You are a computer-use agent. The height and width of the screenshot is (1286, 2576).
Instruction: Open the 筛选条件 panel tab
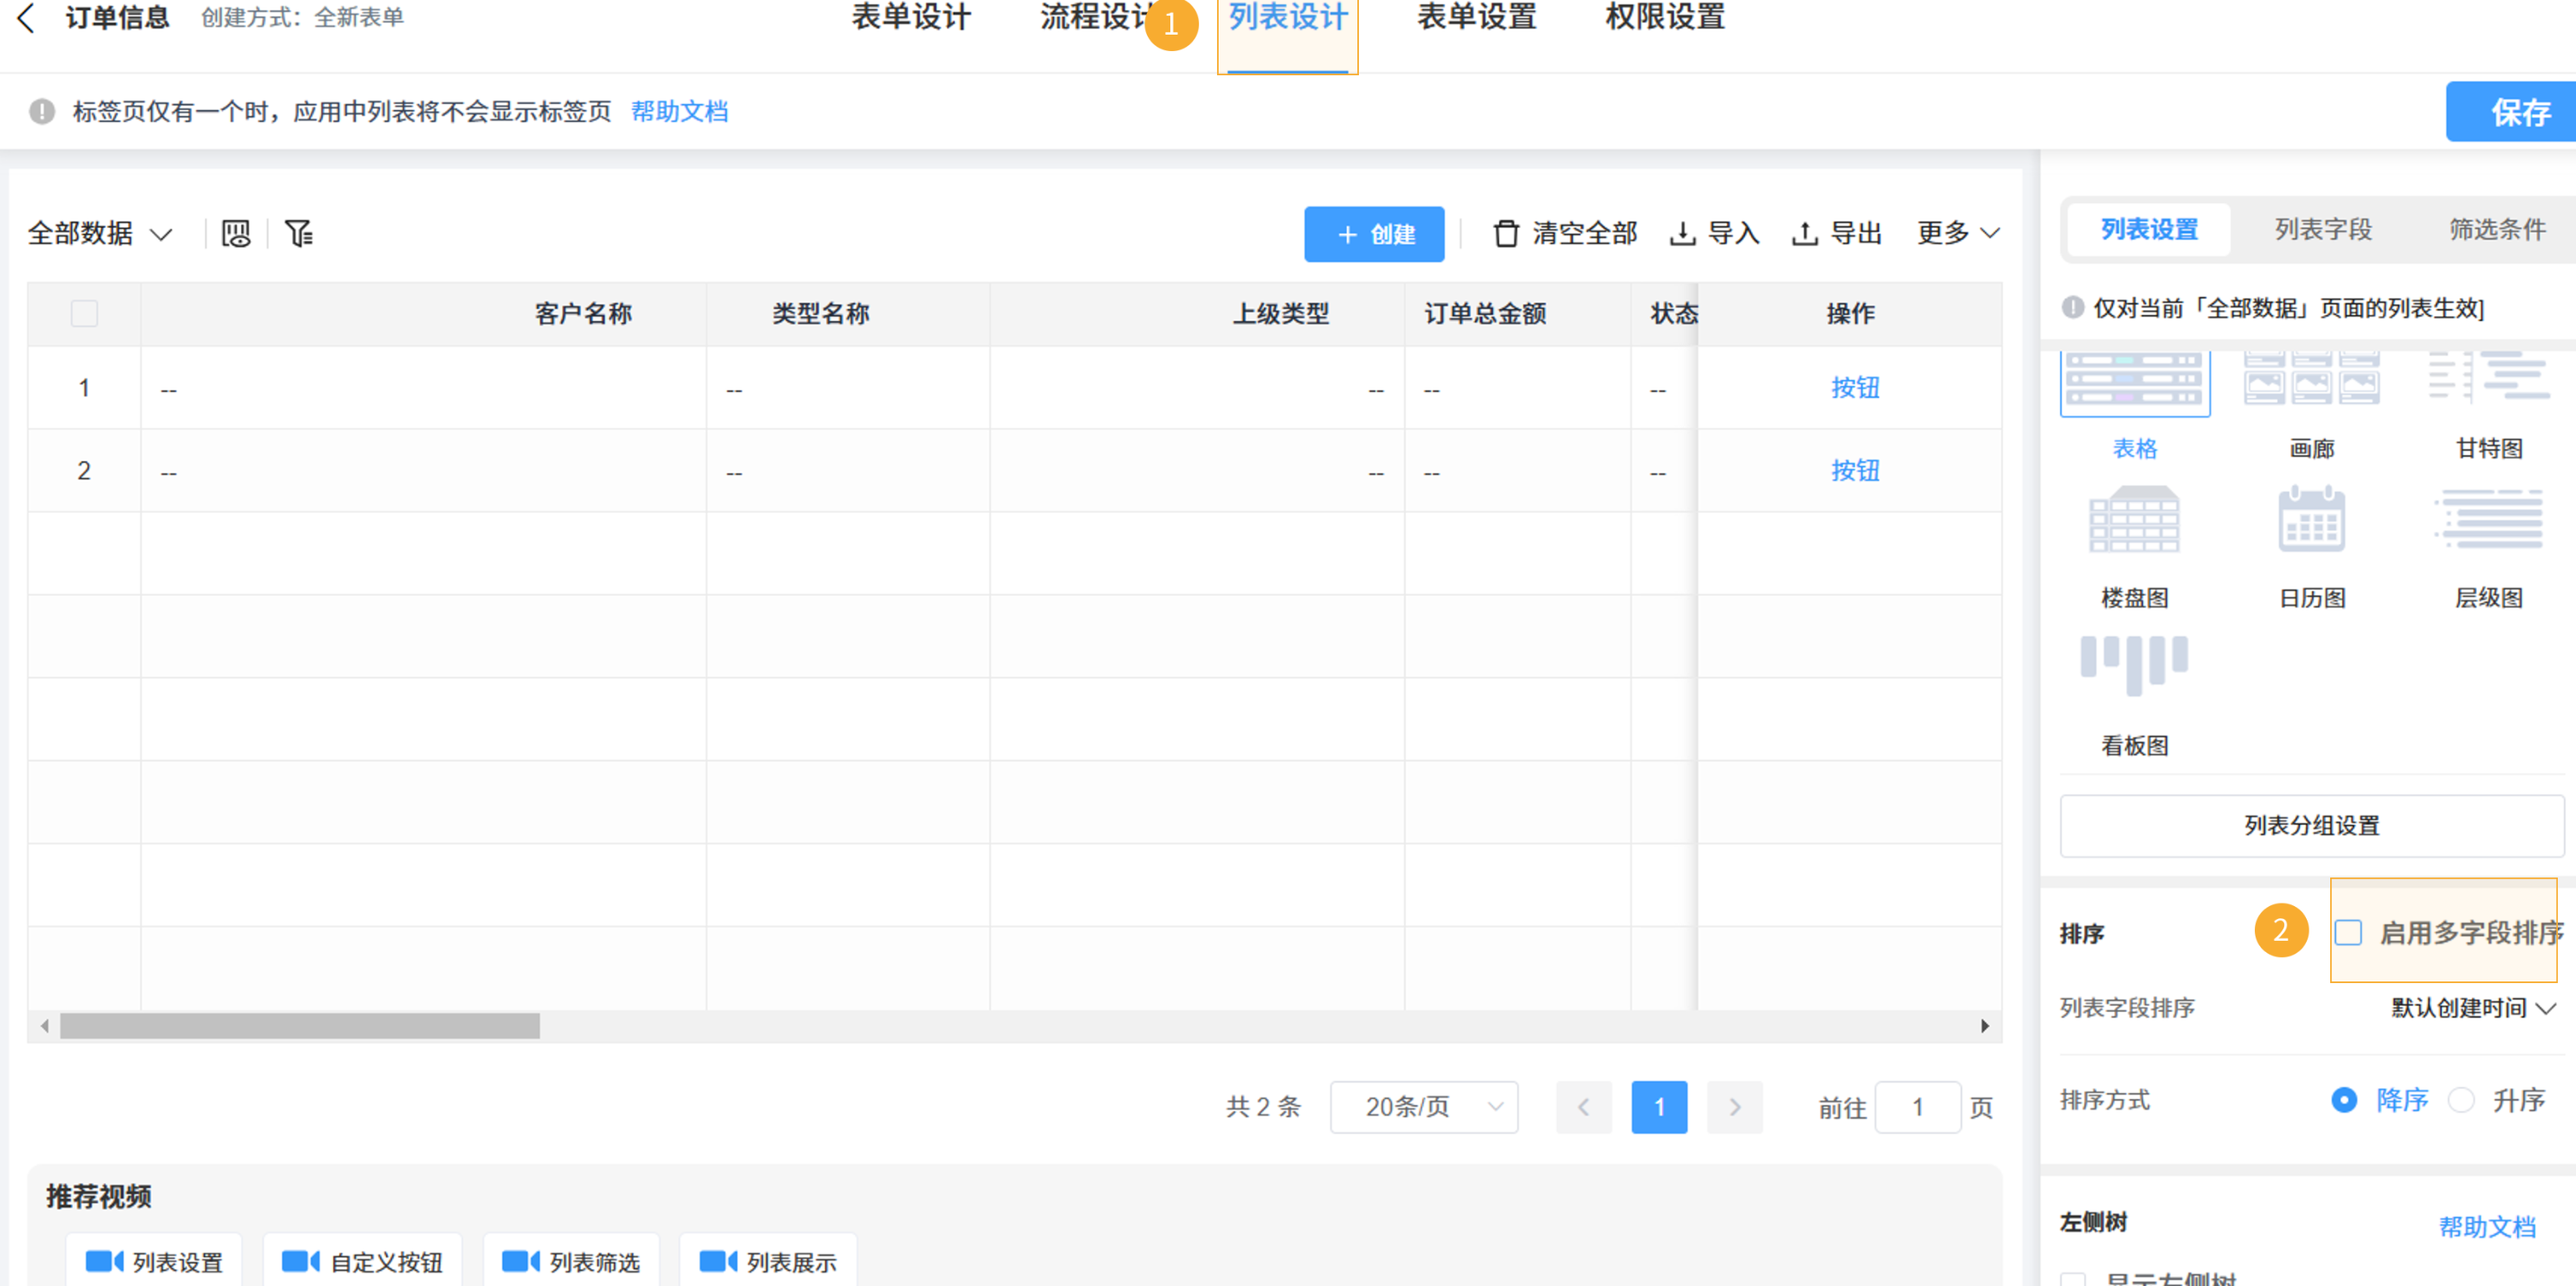(2497, 230)
